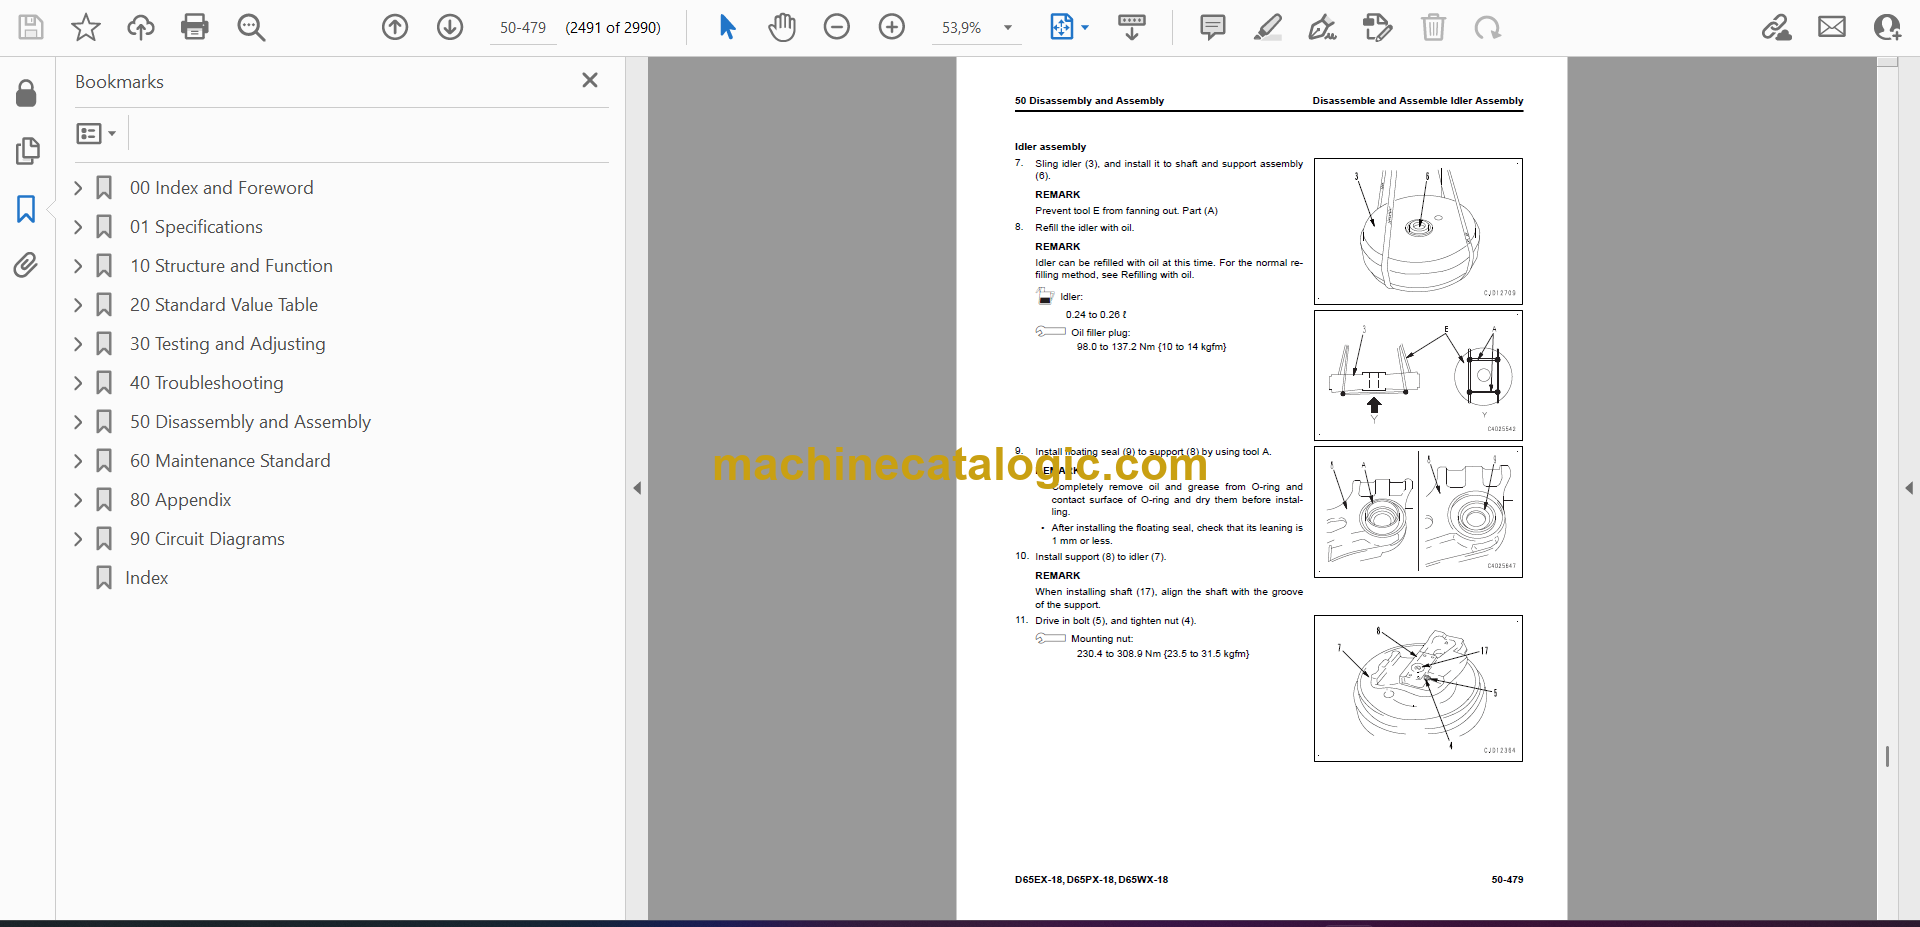Select the highlighter pen tool
This screenshot has width=1920, height=927.
coord(1268,27)
